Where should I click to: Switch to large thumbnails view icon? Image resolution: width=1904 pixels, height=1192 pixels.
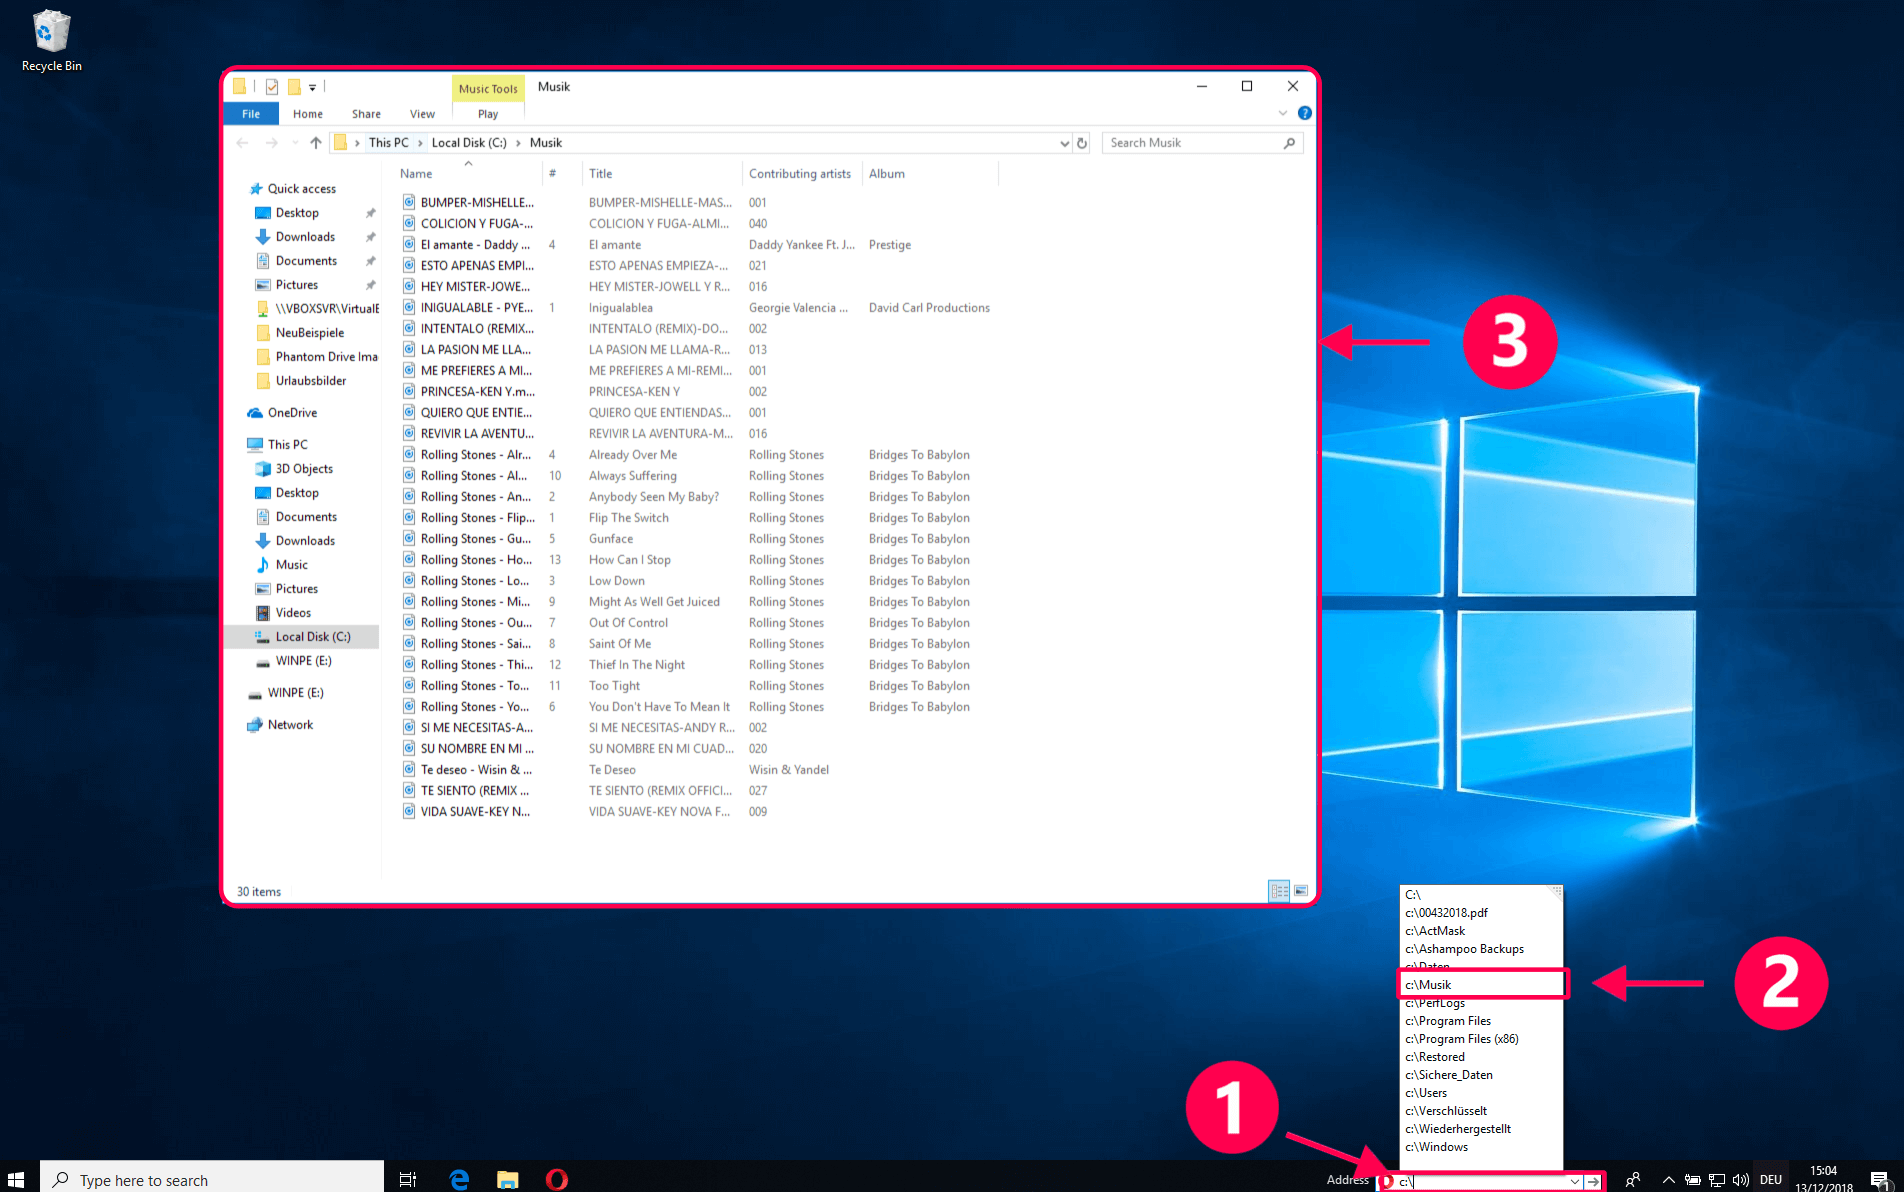pyautogui.click(x=1301, y=891)
